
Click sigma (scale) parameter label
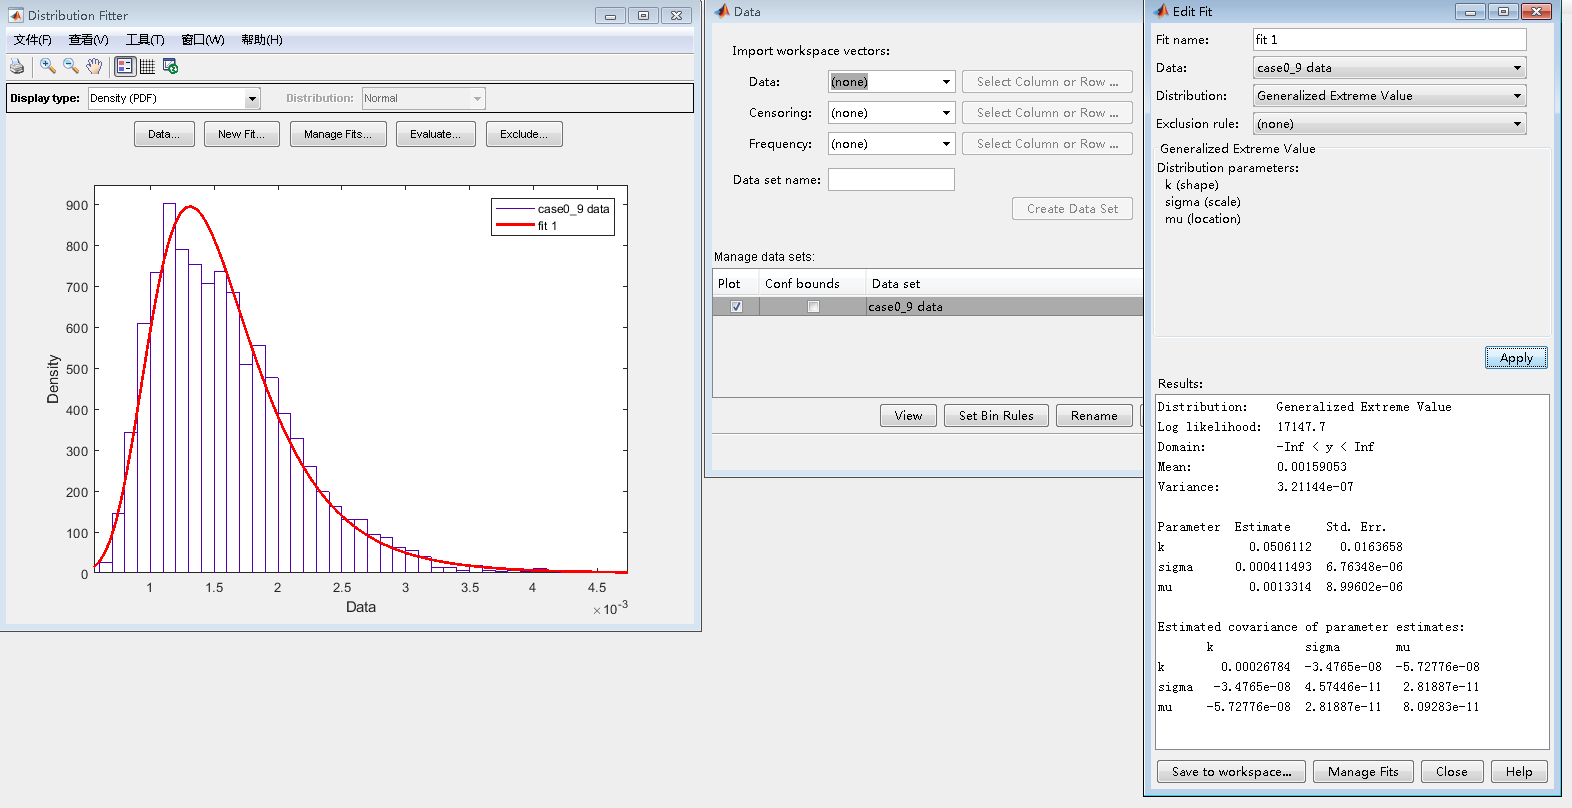coord(1203,202)
